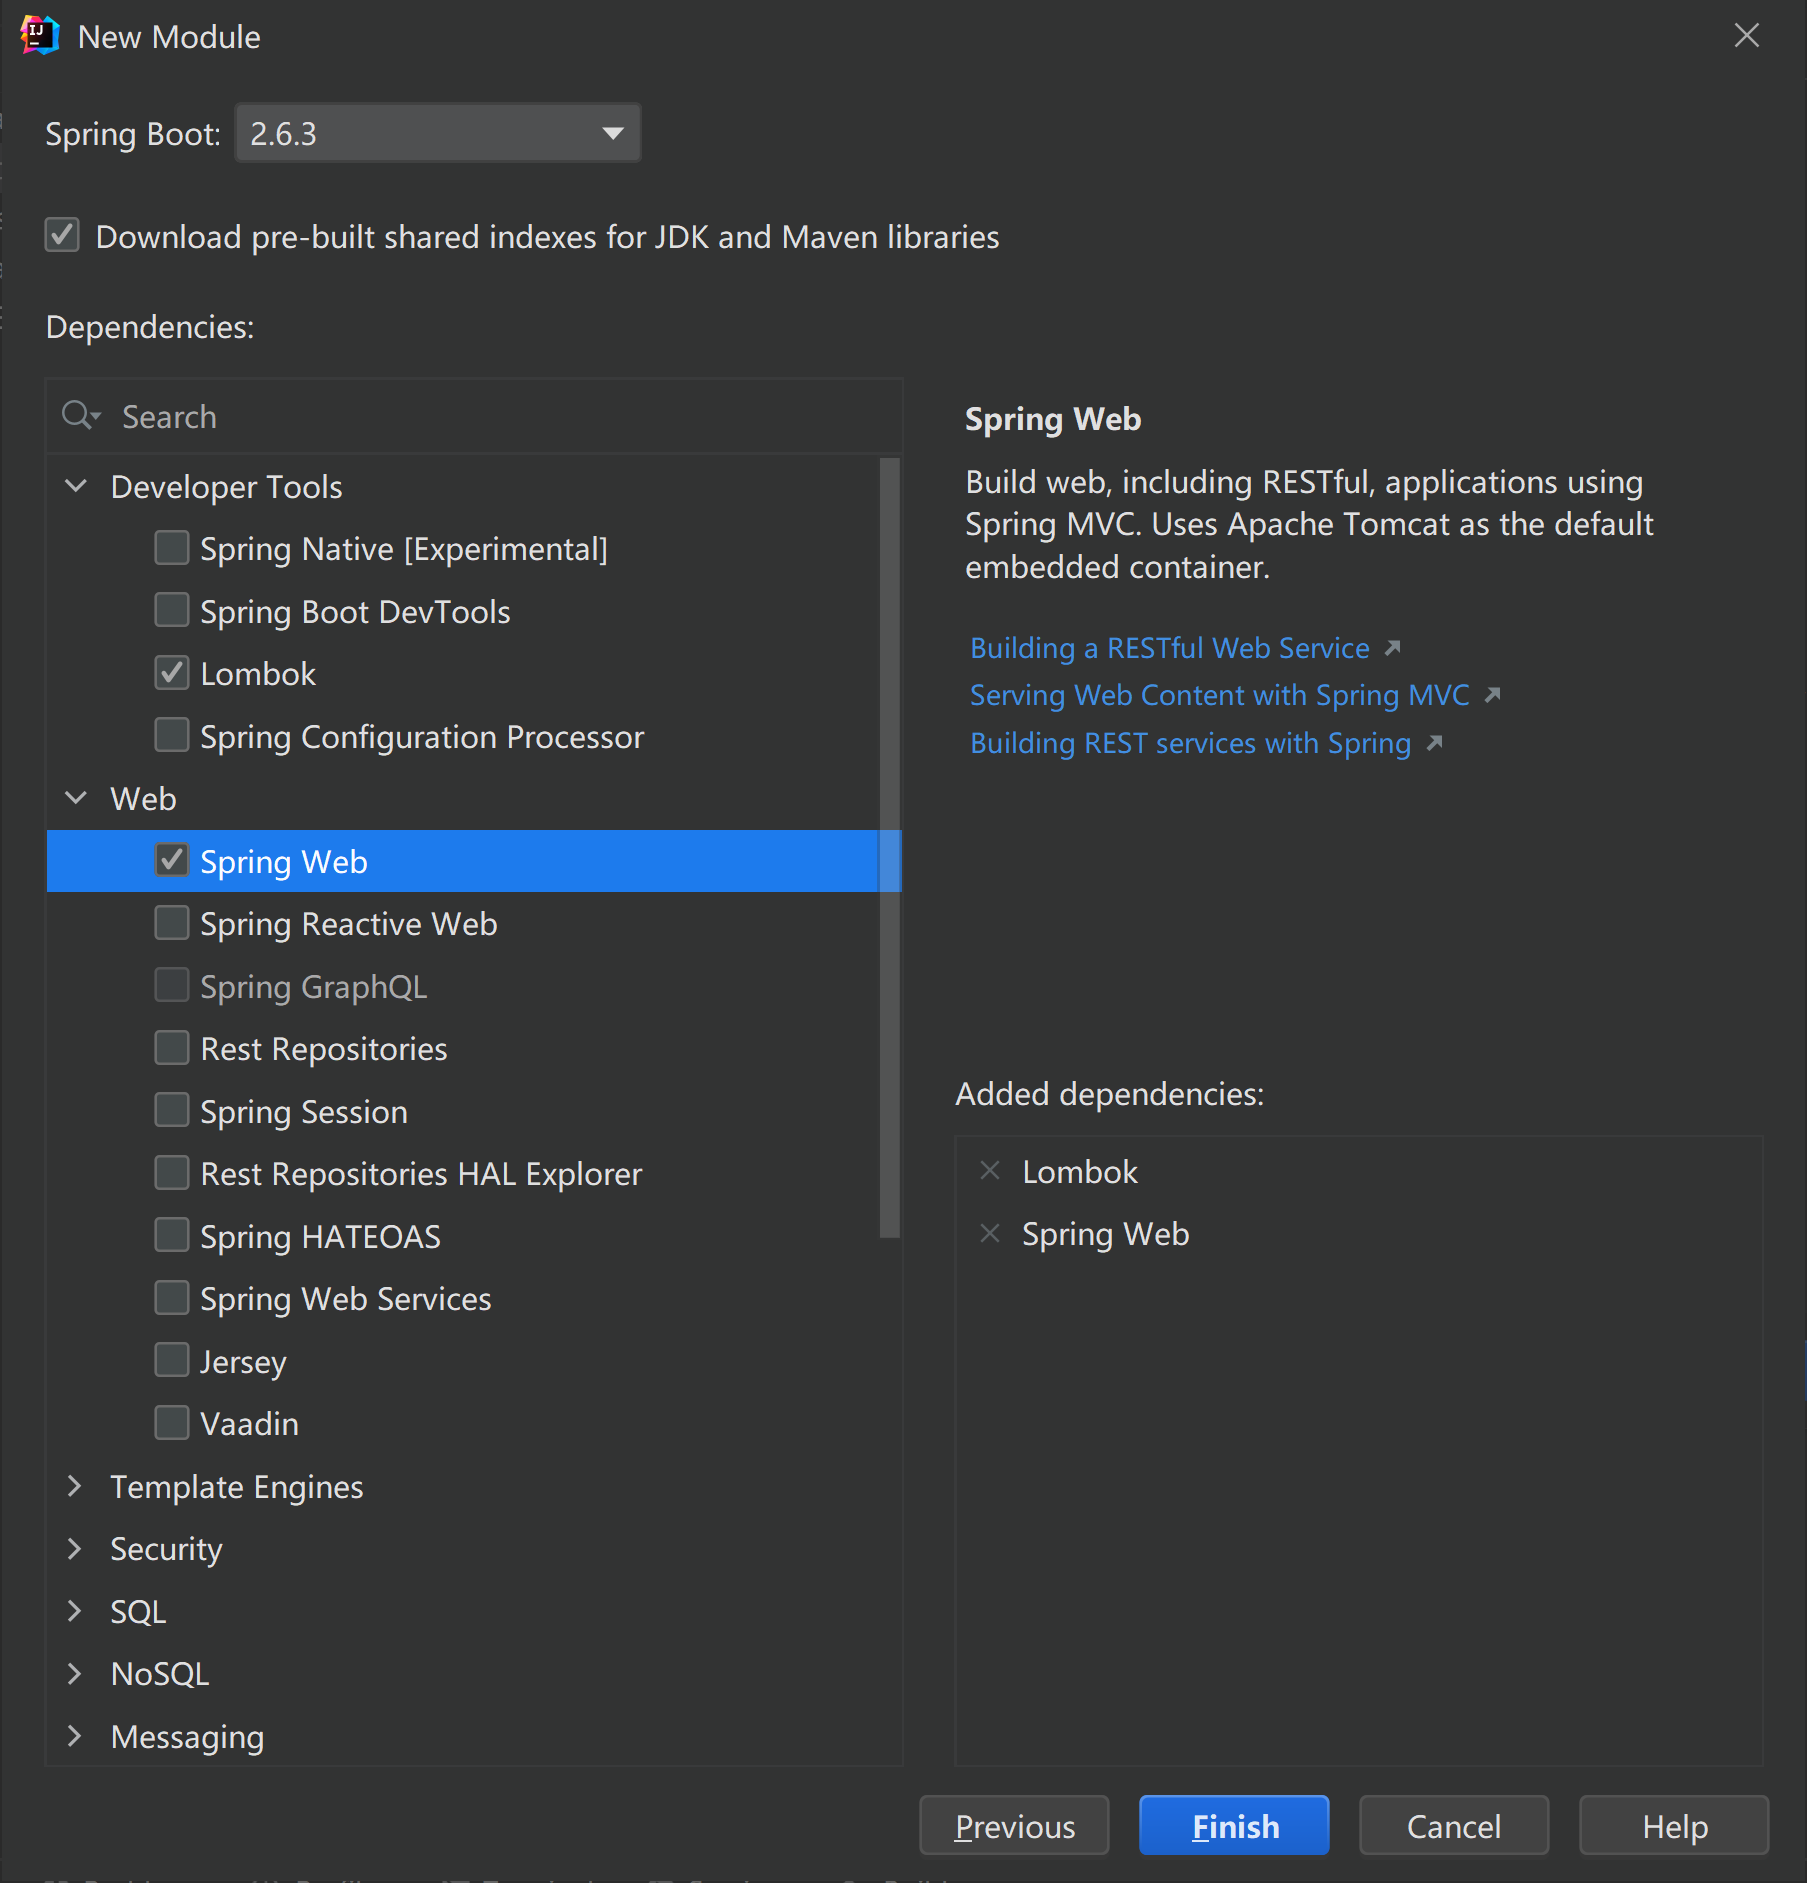This screenshot has height=1883, width=1807.
Task: Click the dependencies list scrollbar
Action: pyautogui.click(x=889, y=848)
